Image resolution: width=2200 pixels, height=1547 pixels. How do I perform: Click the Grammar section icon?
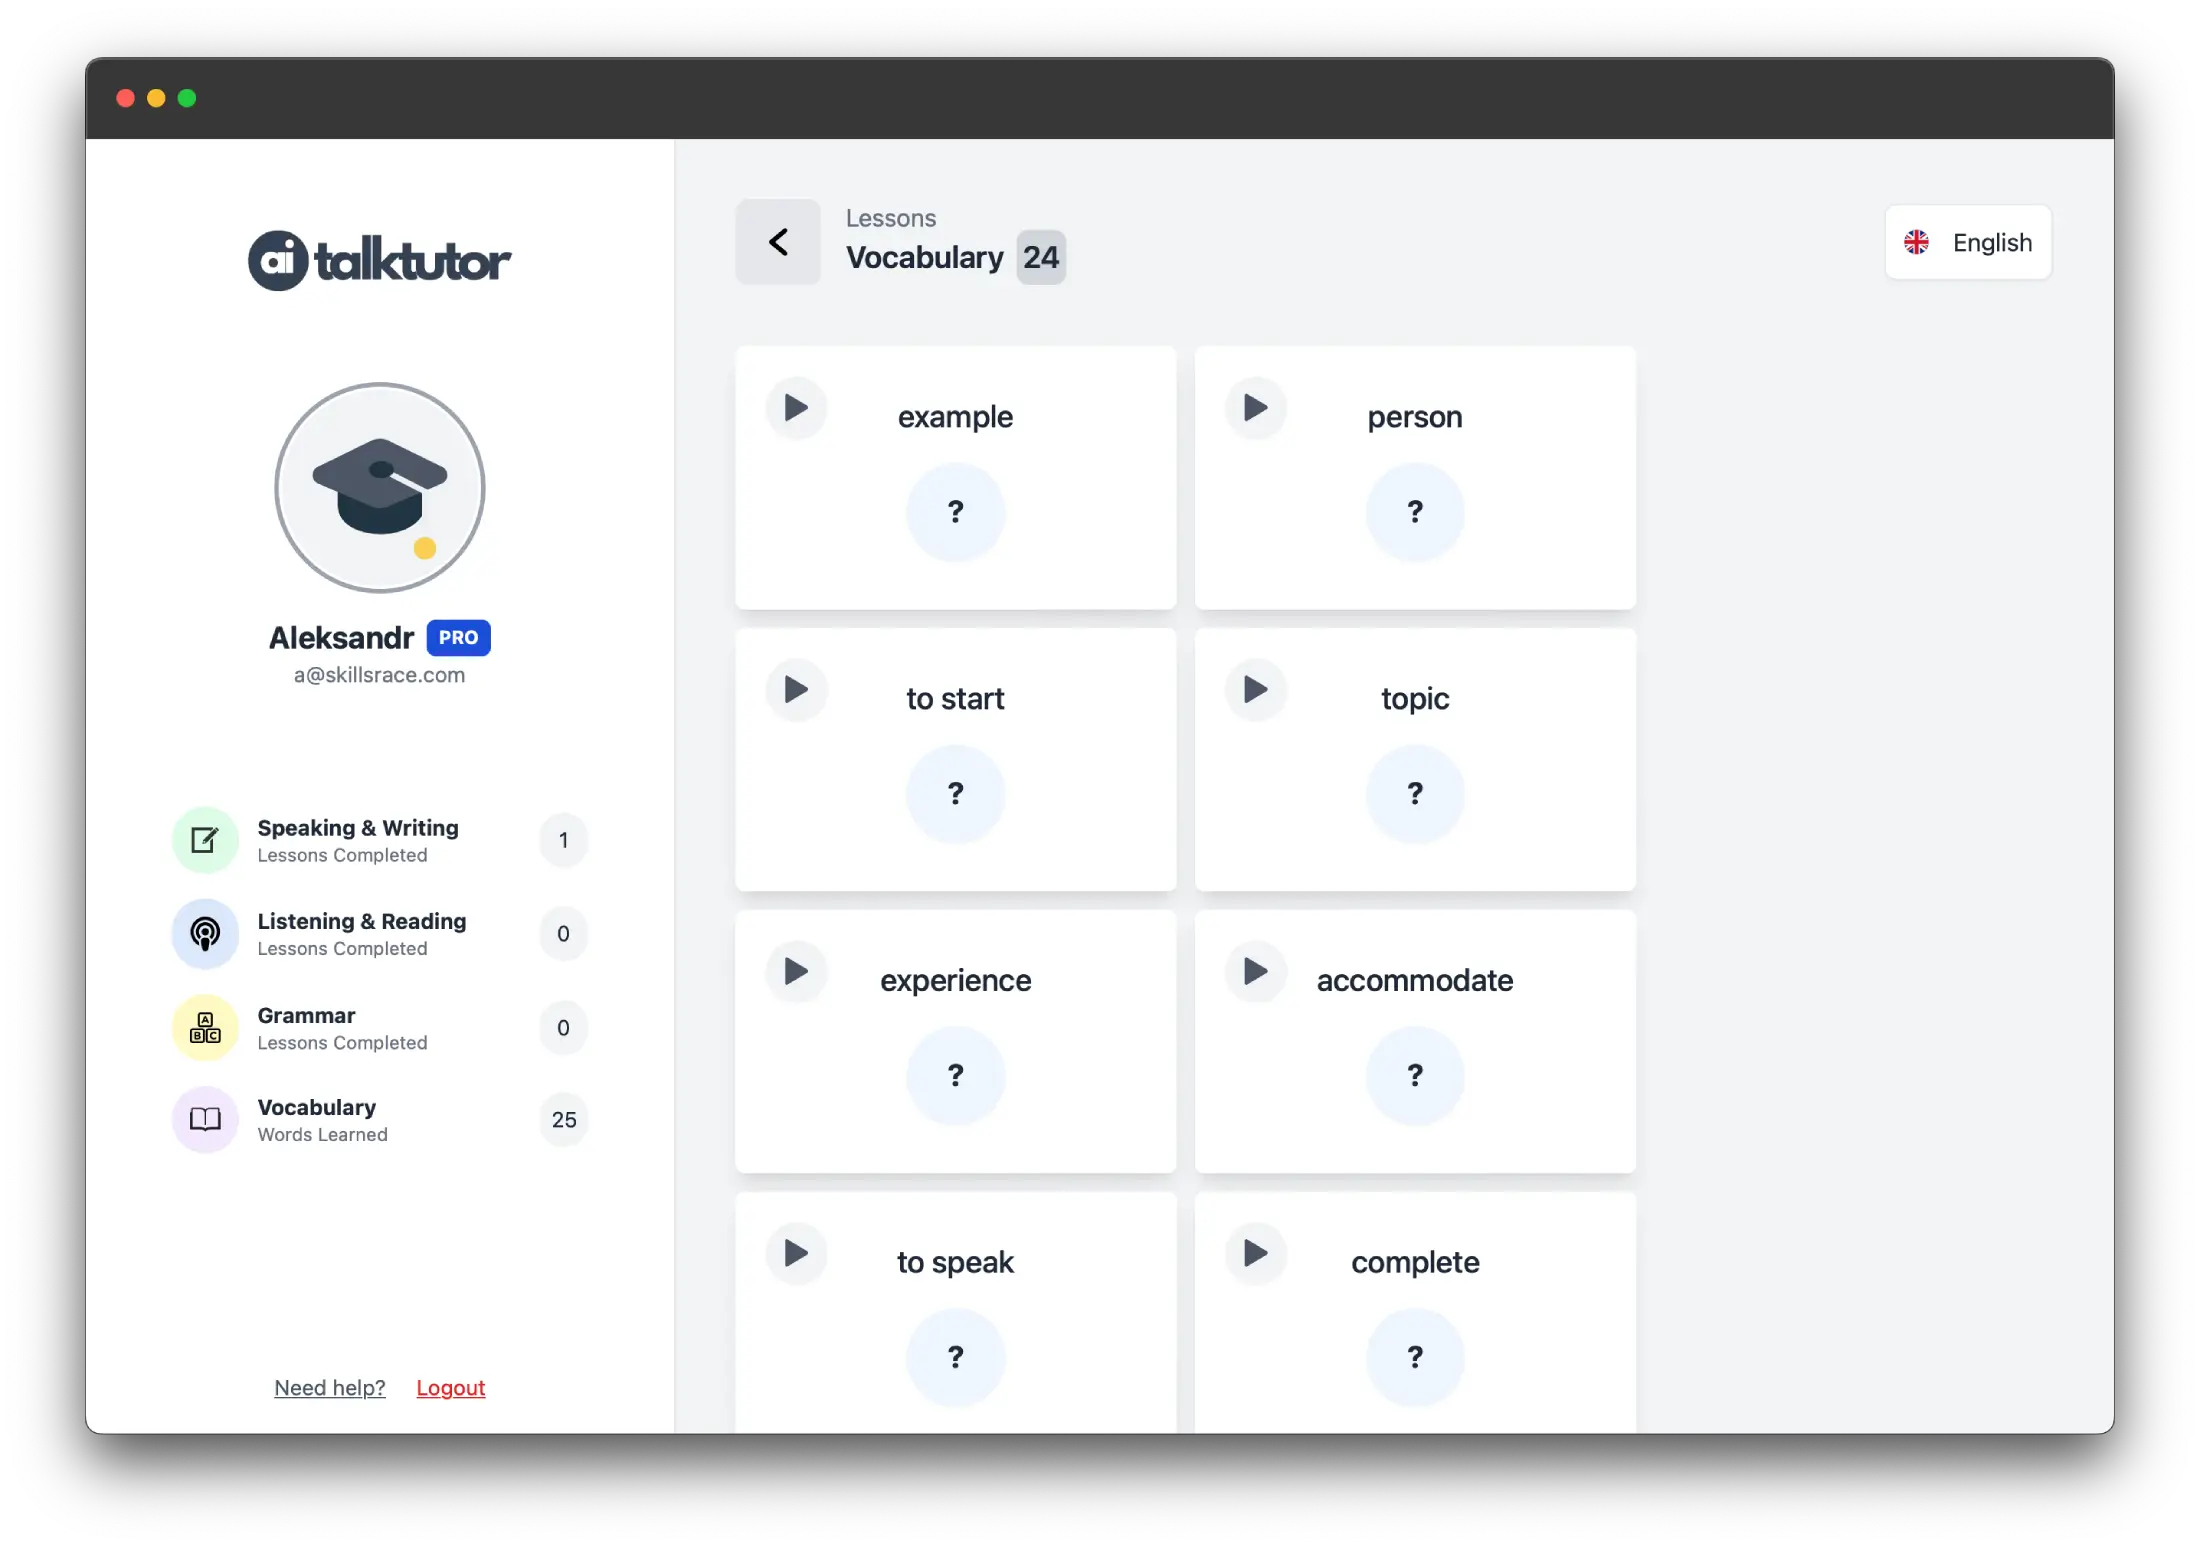[204, 1026]
